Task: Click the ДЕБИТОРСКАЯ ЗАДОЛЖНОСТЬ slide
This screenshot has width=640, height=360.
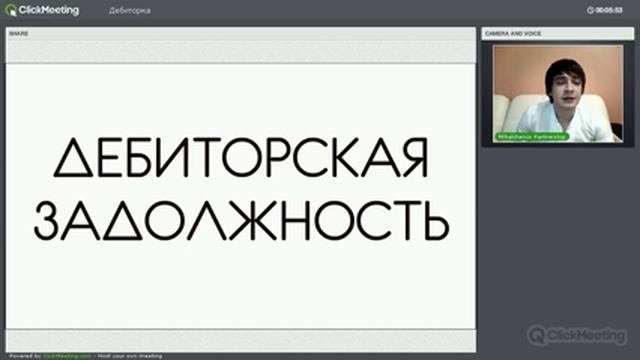Action: coord(241,196)
